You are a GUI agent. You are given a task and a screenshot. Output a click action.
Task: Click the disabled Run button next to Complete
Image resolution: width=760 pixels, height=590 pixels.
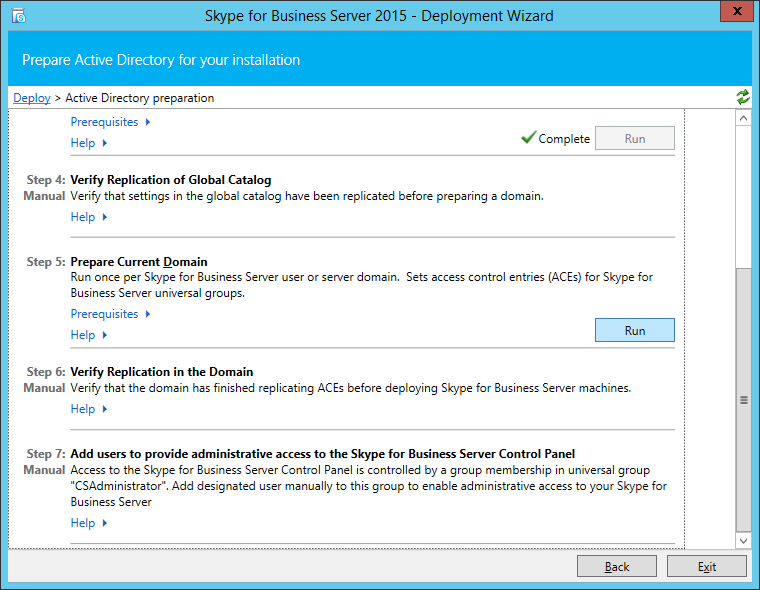coord(634,138)
